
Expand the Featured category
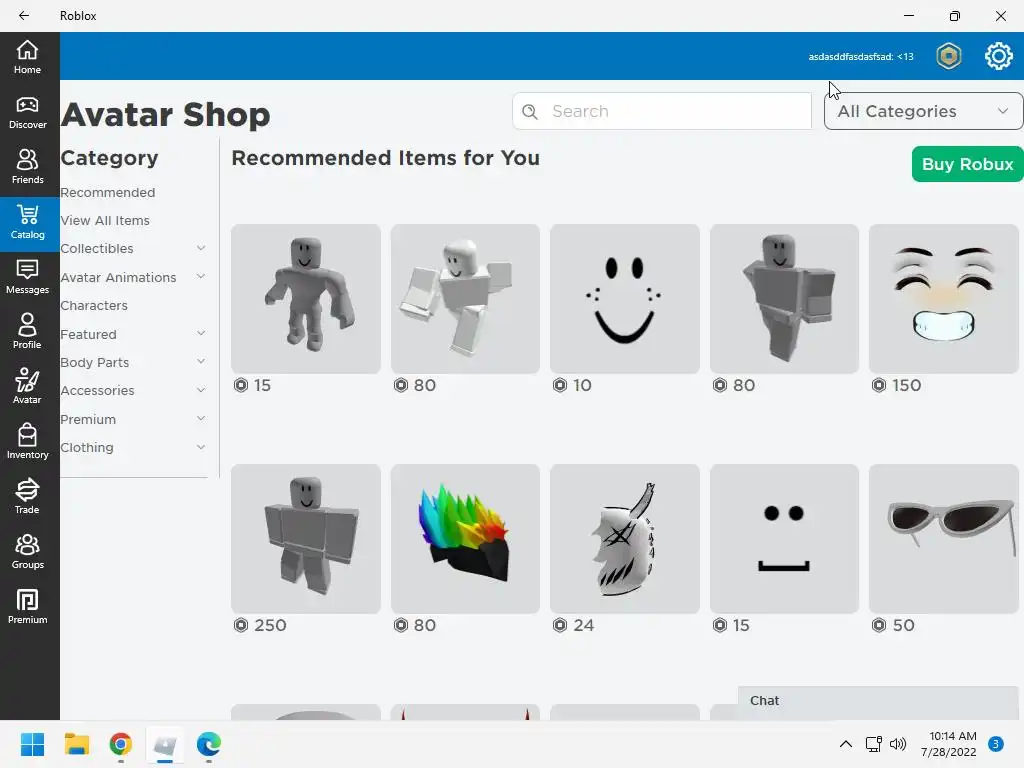(x=201, y=333)
